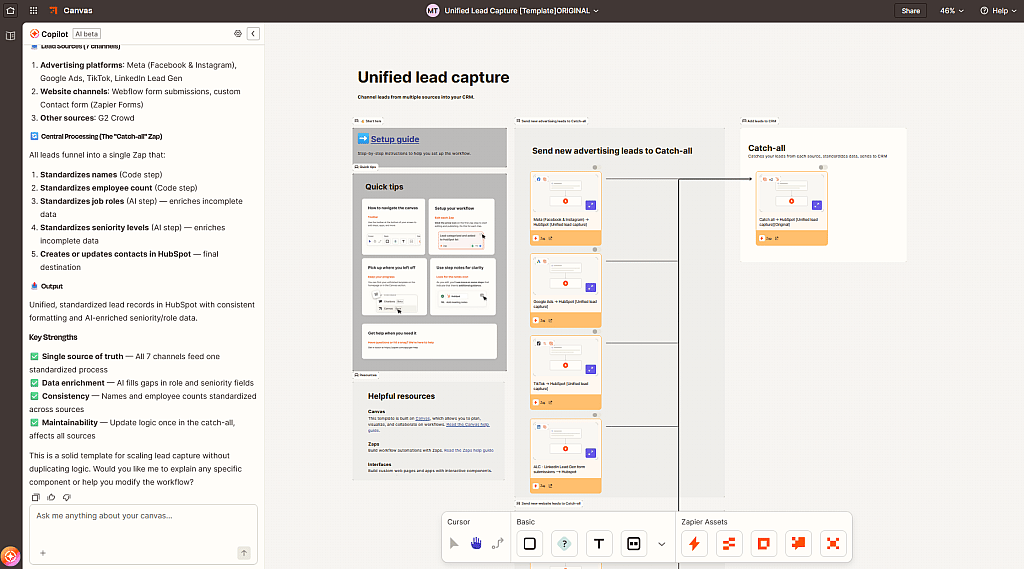The width and height of the screenshot is (1024, 569).
Task: Copy the Copilot response
Action: coord(36,497)
